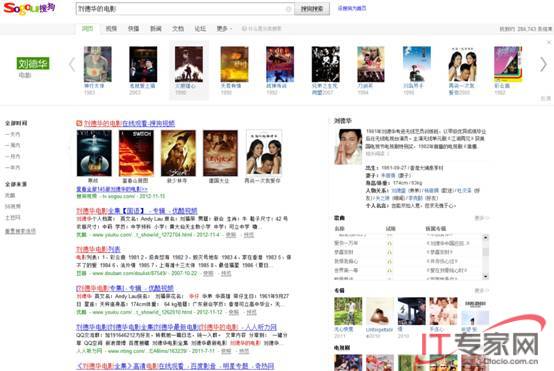Open the snapshot link under douban result
Screen dimensions: 554x371
[x=208, y=273]
